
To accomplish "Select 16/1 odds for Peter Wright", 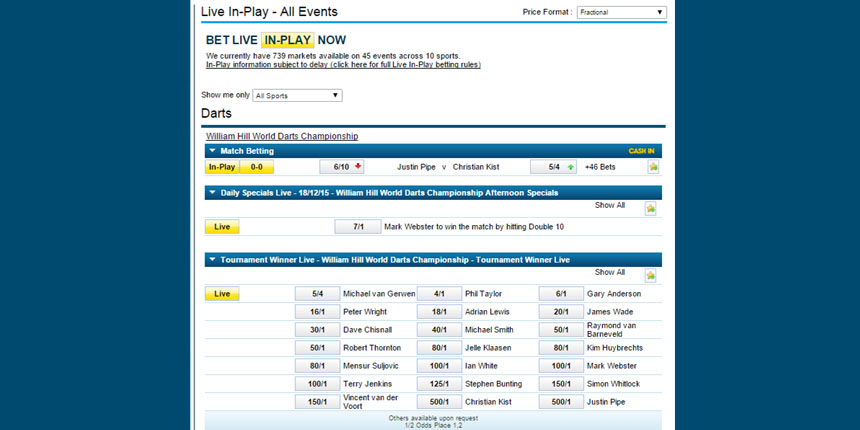I will [x=318, y=312].
